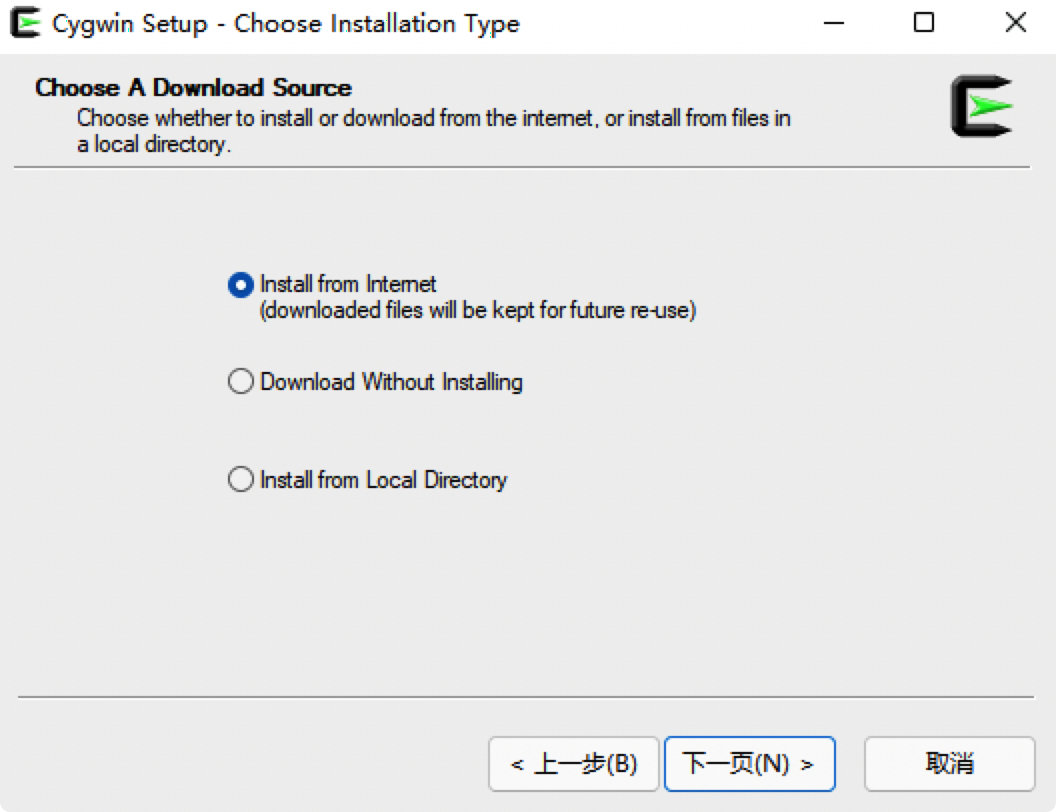The width and height of the screenshot is (1056, 812).
Task: Close the Cygwin Setup window
Action: (x=1015, y=23)
